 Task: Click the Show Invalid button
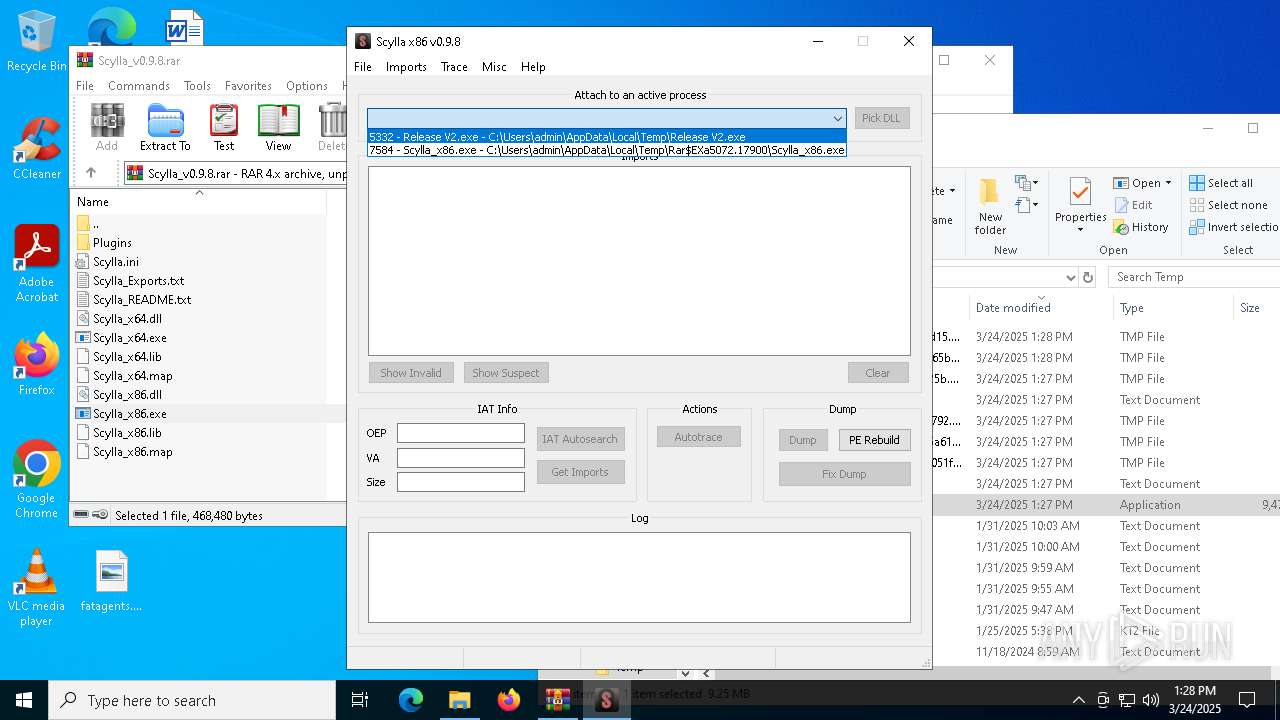(x=411, y=373)
